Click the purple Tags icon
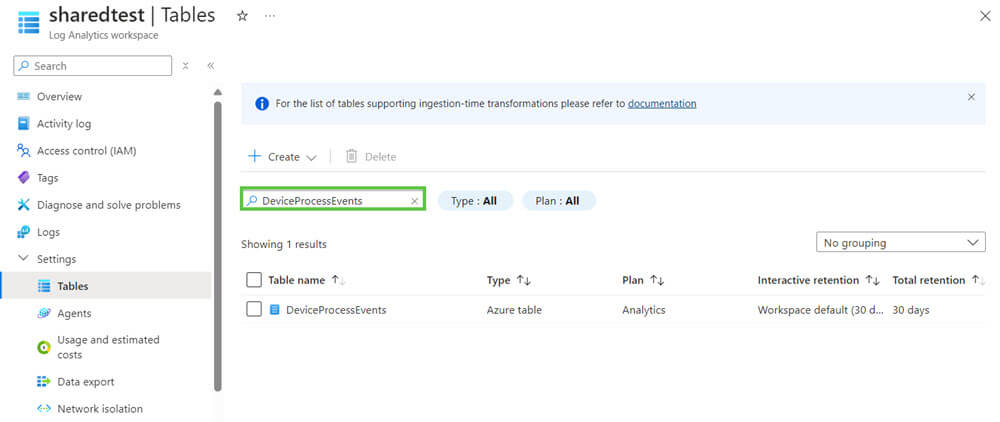The image size is (1000, 422). [x=24, y=178]
